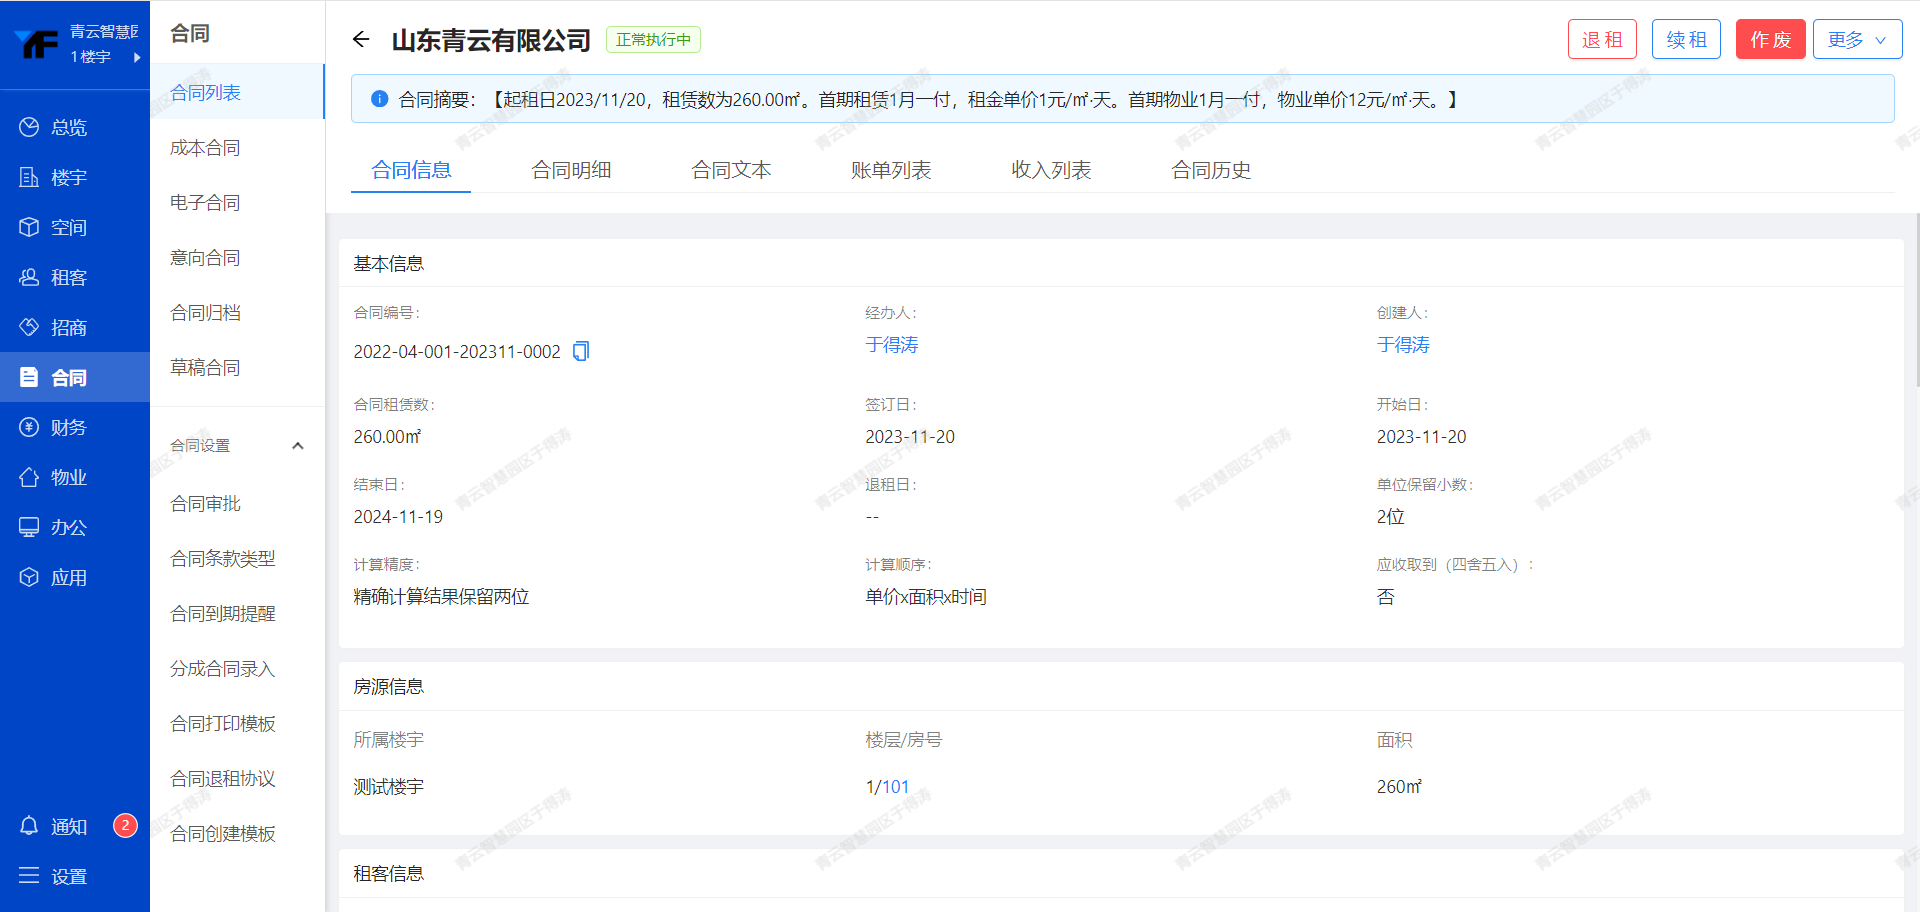Copy the contract number with copy icon
The height and width of the screenshot is (912, 1920).
(x=581, y=351)
